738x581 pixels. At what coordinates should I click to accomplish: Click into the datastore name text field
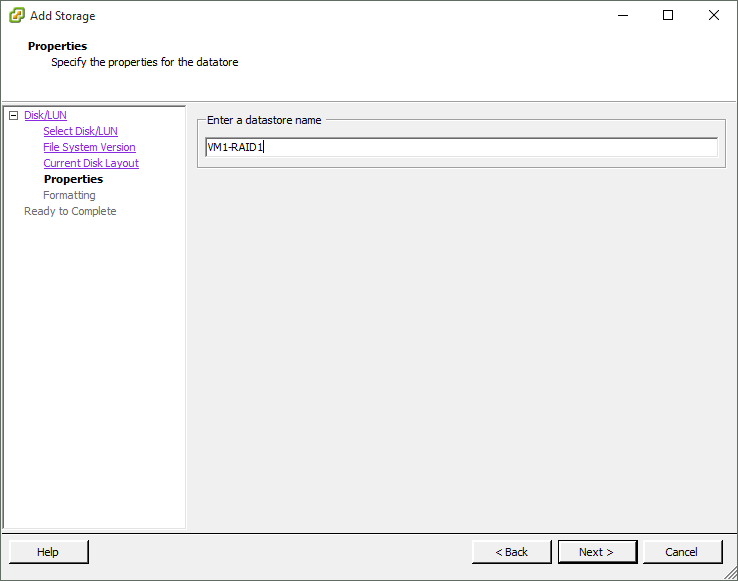pyautogui.click(x=460, y=148)
